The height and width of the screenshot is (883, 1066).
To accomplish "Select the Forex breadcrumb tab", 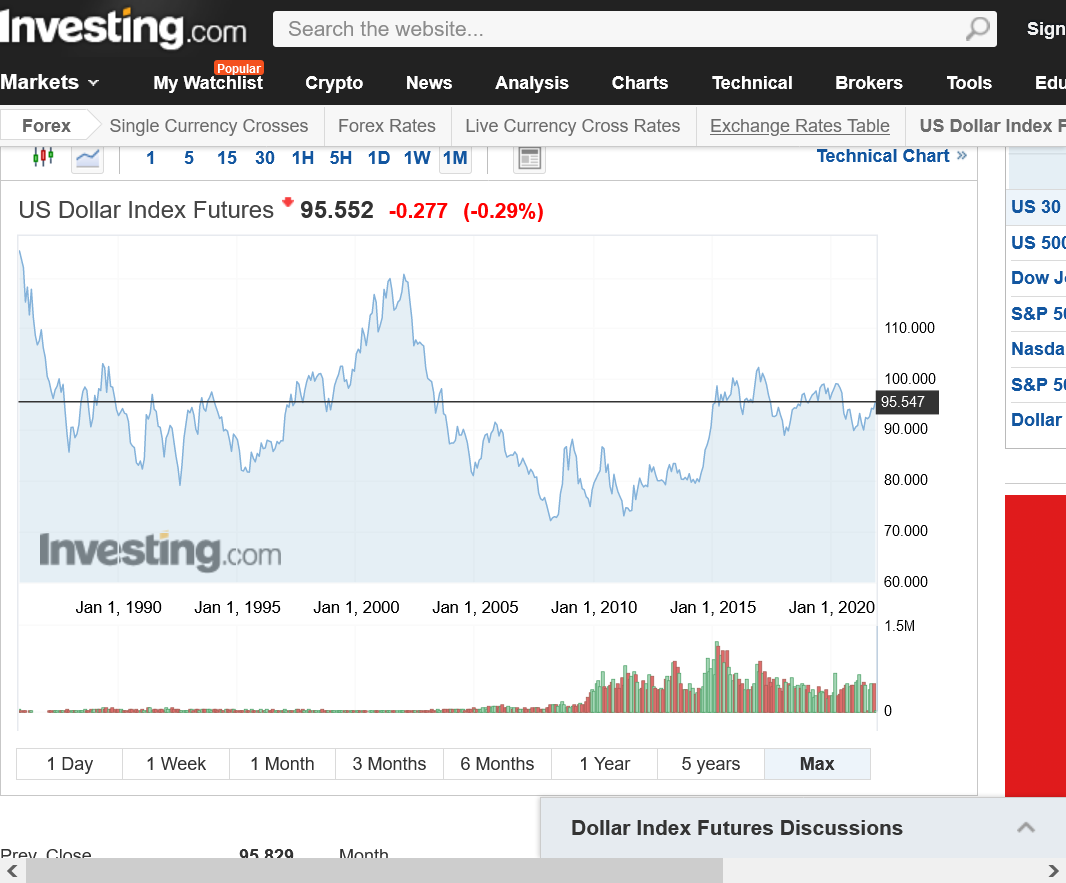I will [x=46, y=126].
